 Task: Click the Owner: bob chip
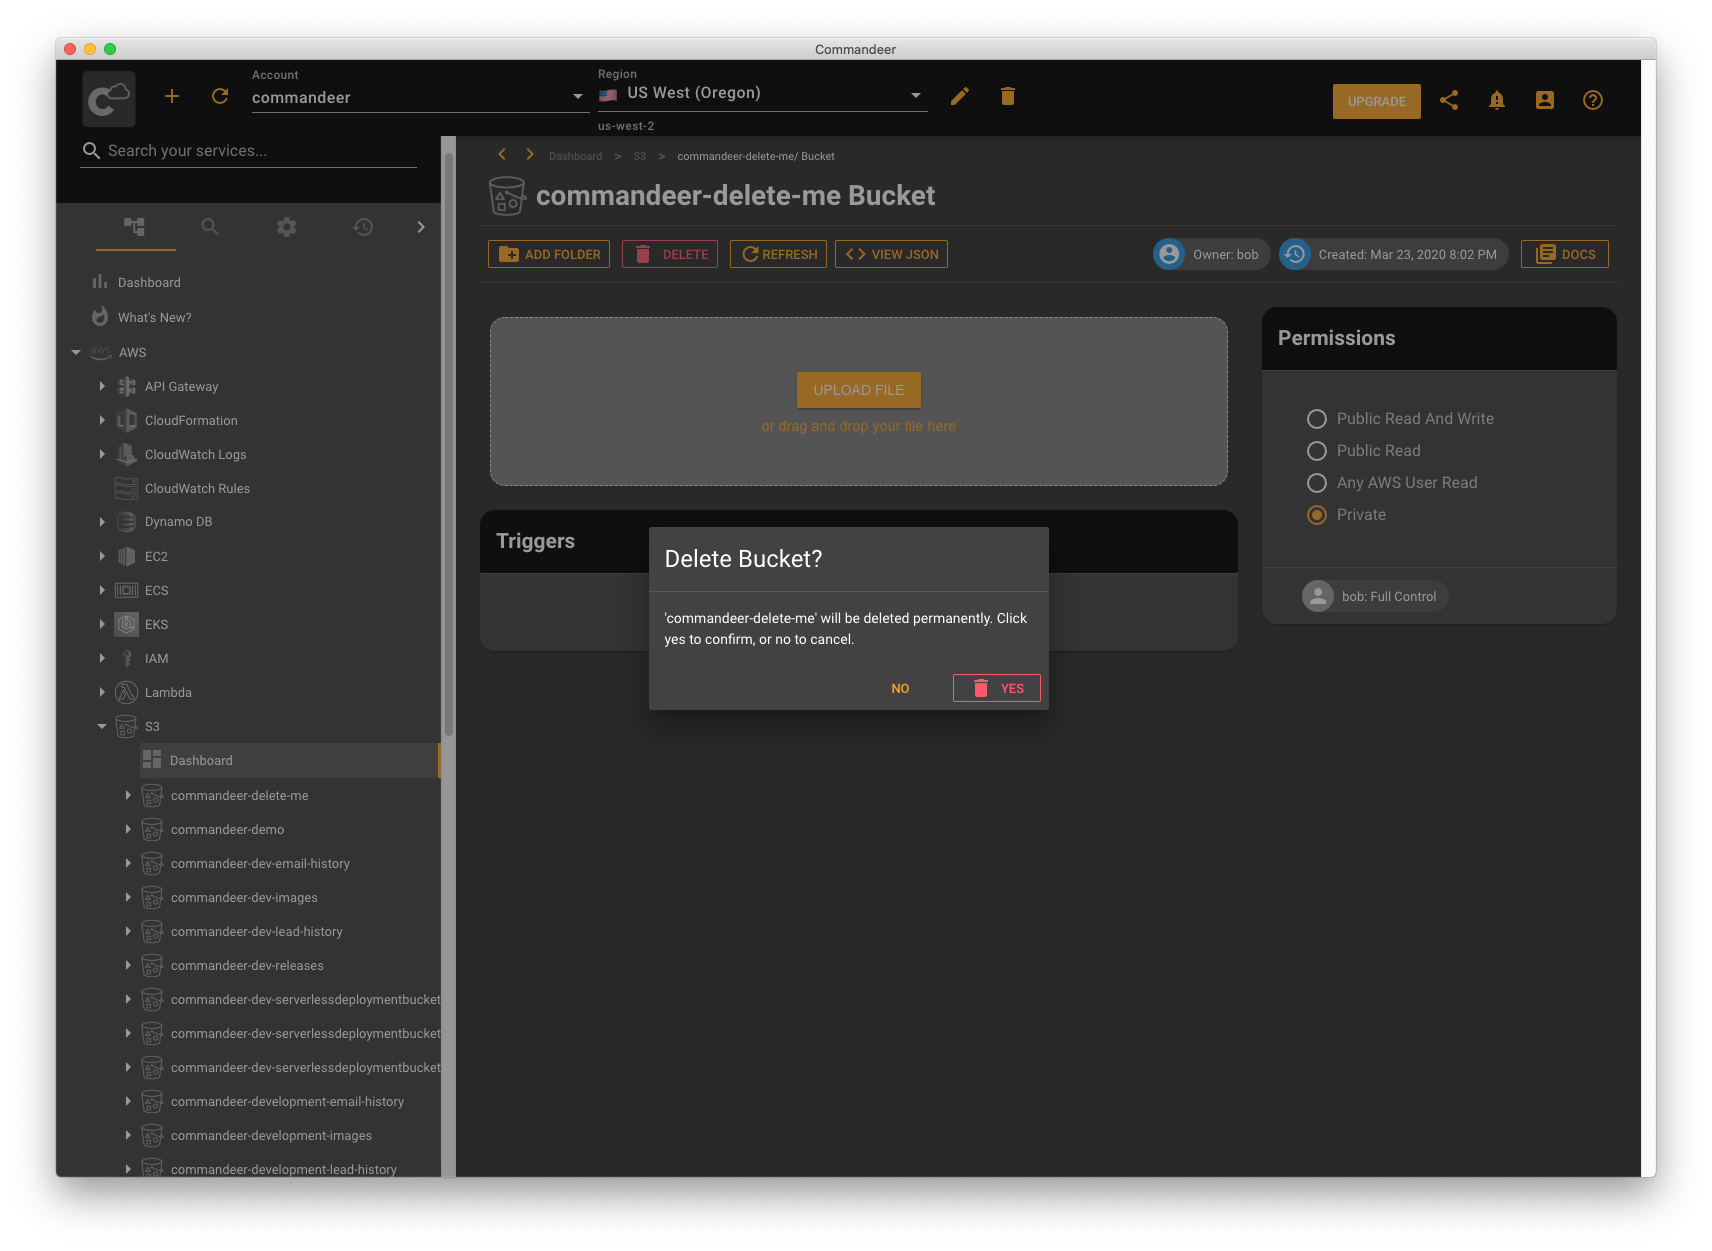click(x=1211, y=254)
